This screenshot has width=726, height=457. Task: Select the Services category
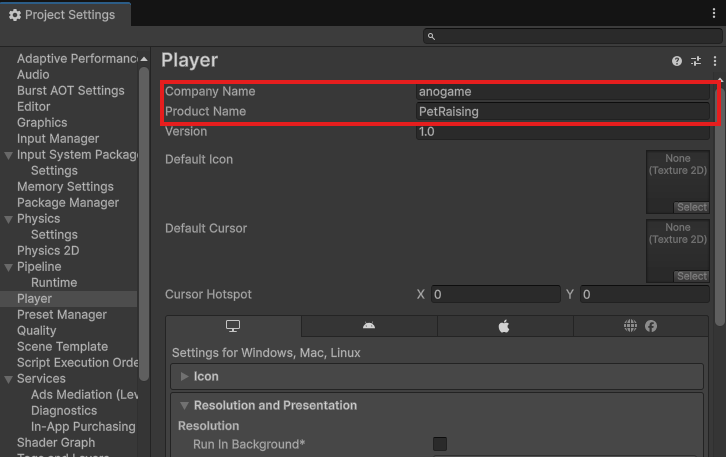pos(41,379)
